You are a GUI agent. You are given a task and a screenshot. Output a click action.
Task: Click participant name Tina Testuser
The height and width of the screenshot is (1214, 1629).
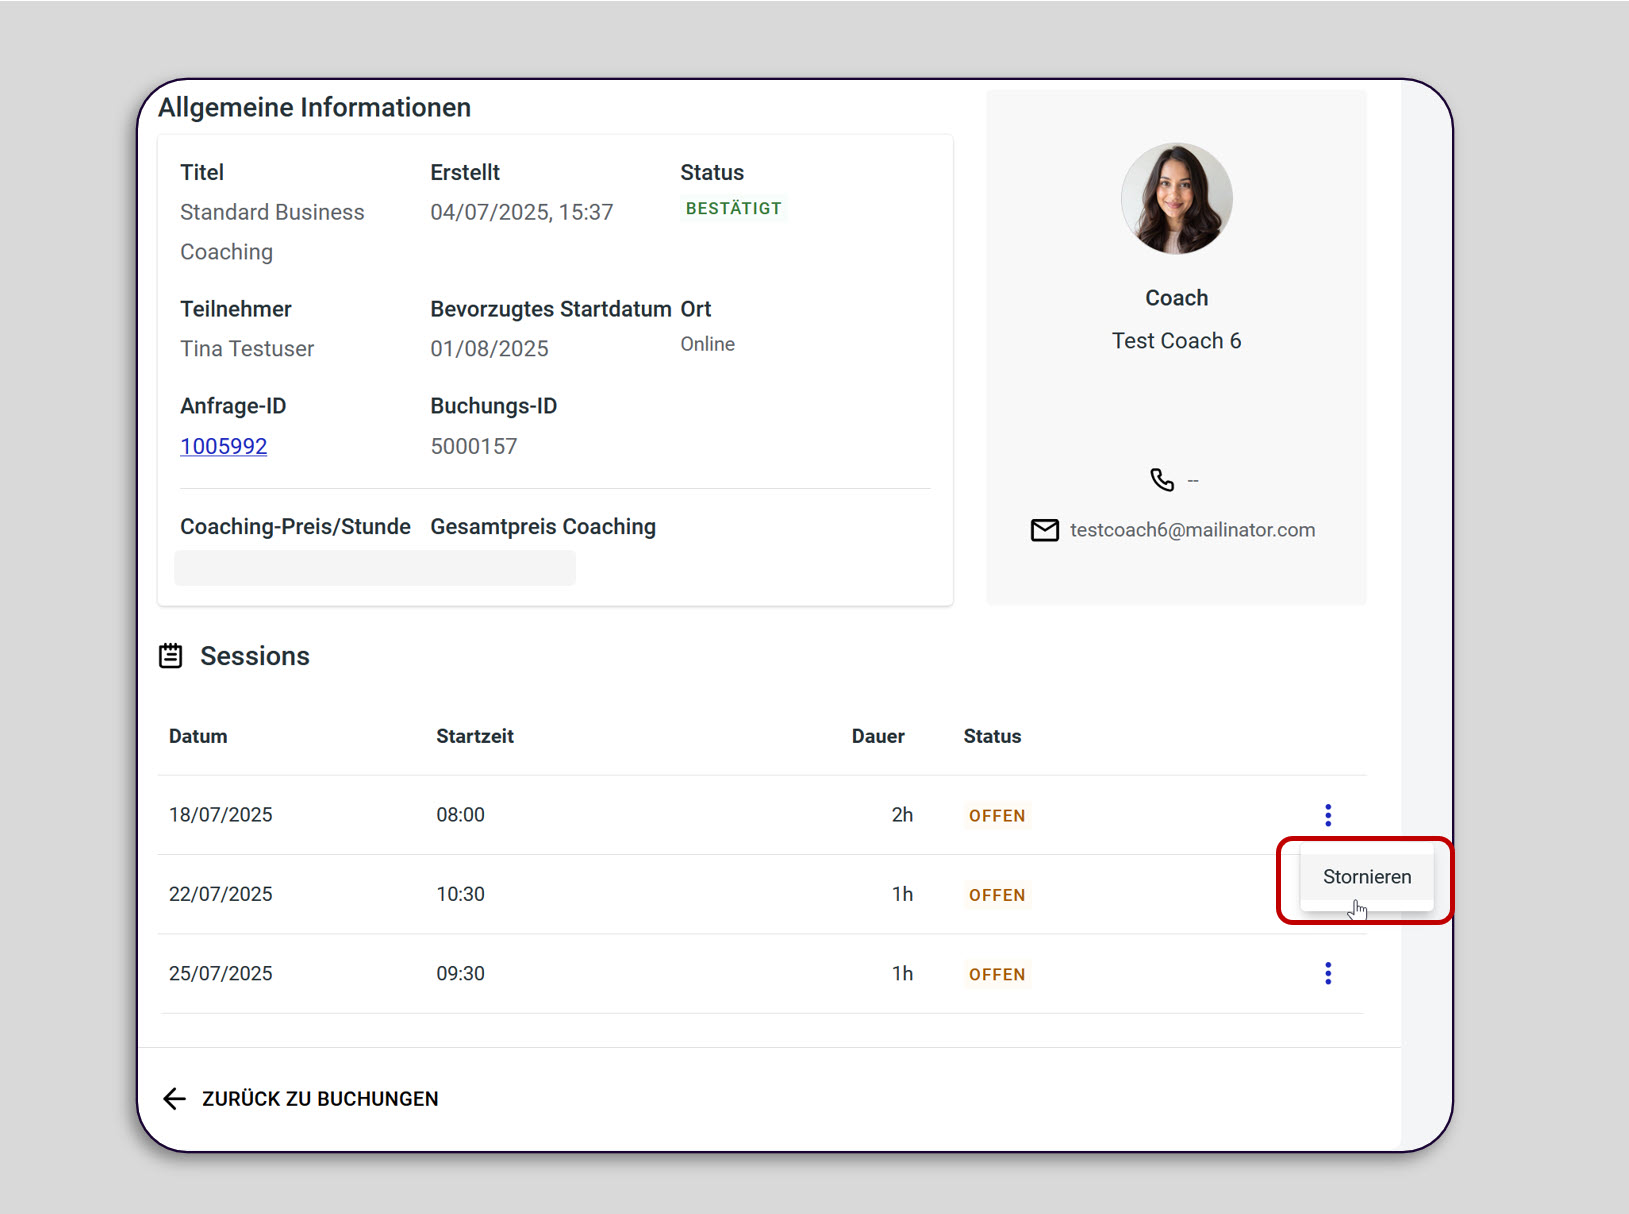coord(247,349)
